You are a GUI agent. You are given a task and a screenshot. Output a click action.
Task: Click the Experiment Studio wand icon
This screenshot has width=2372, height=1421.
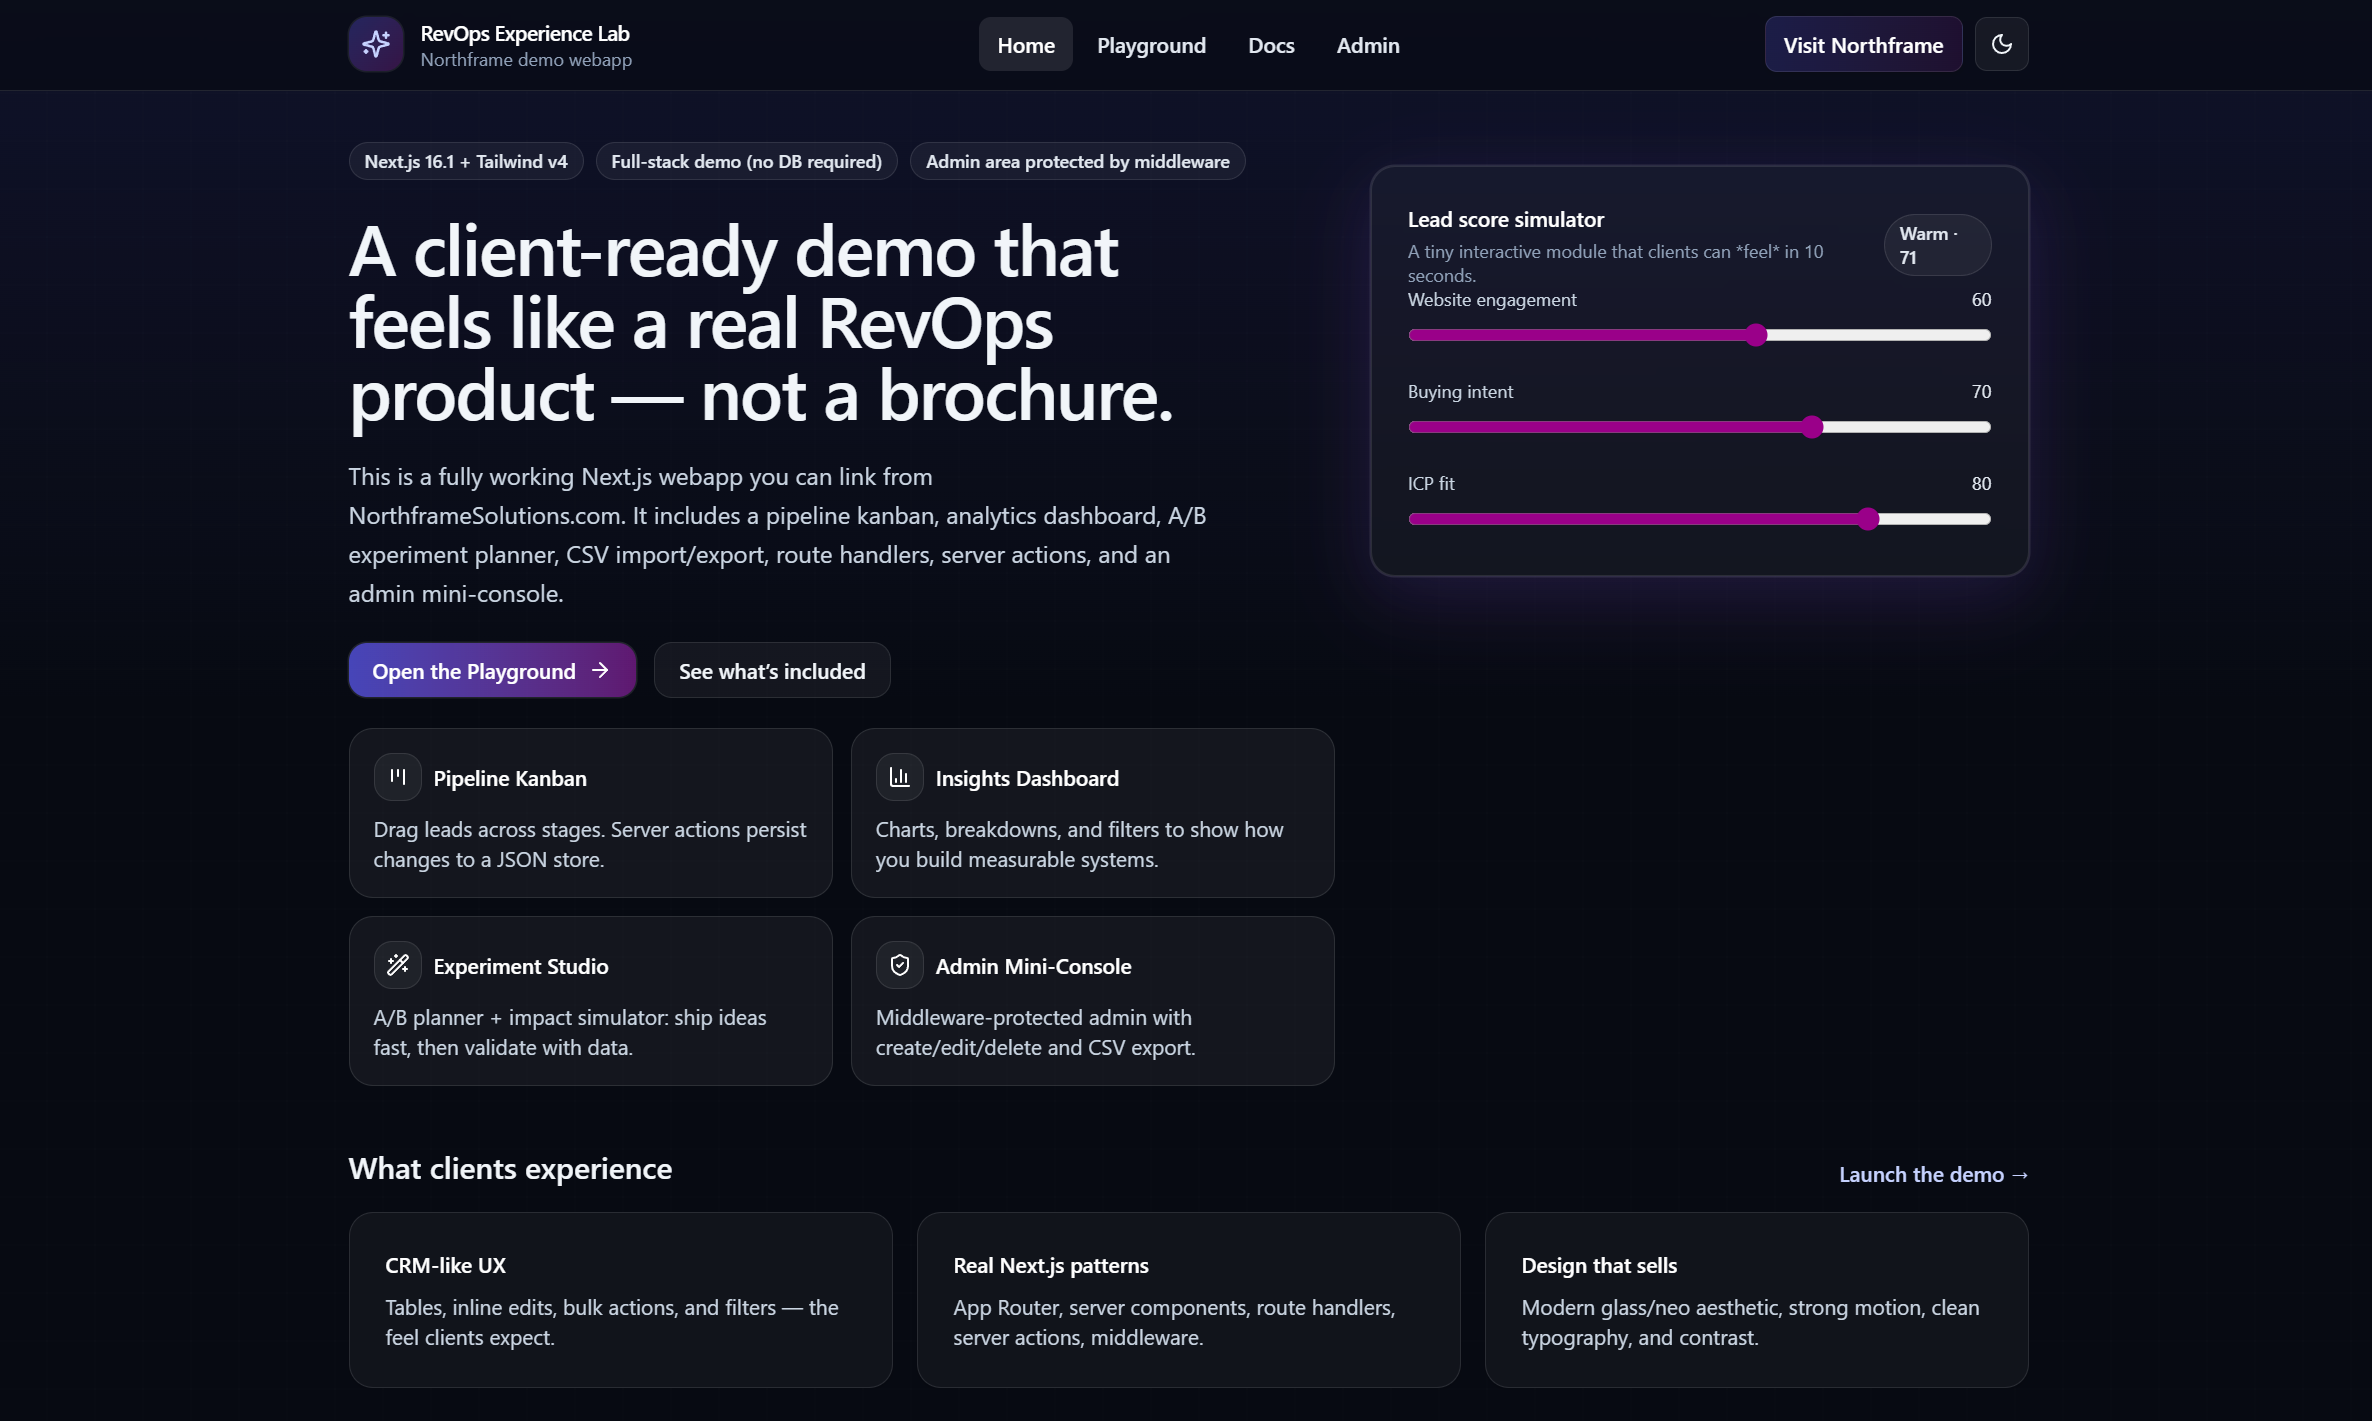pos(397,964)
